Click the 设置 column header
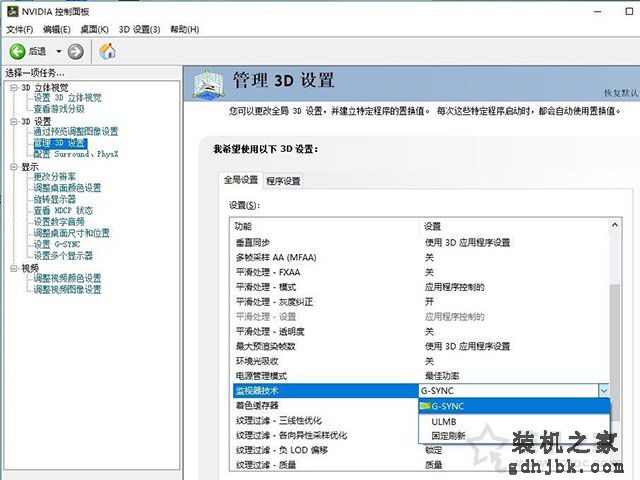 514,226
